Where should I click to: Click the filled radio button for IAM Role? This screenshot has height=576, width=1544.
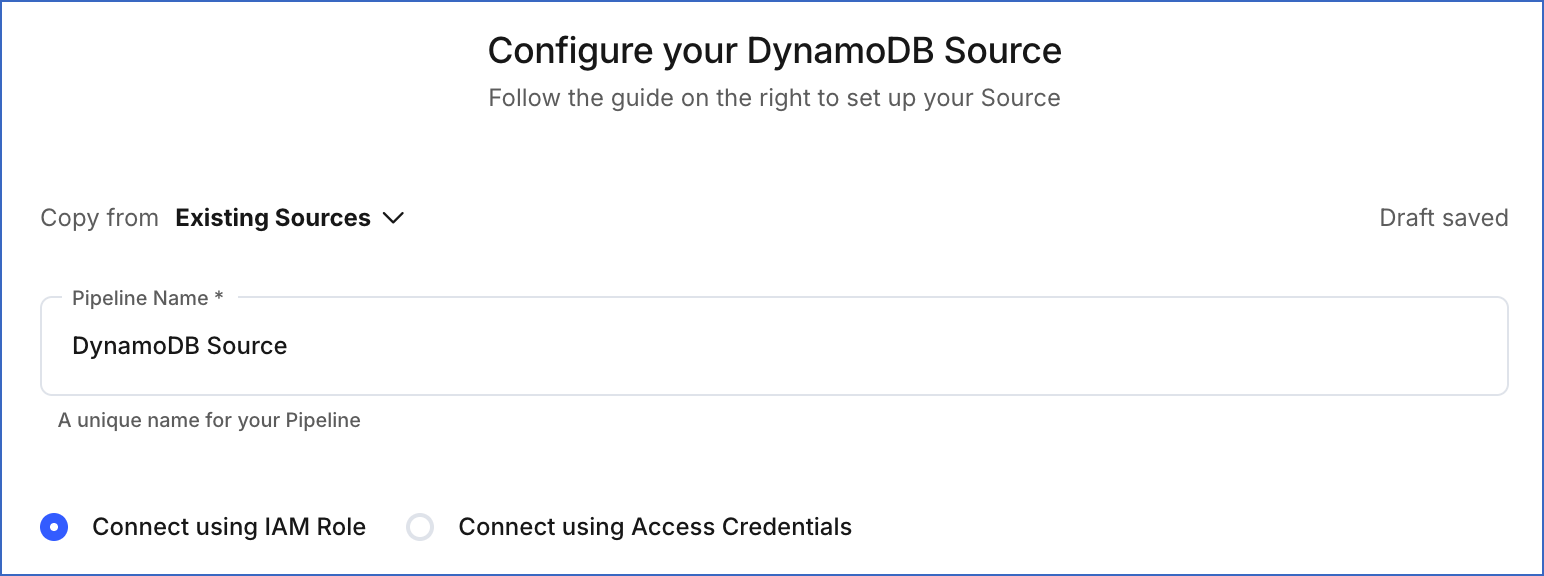pyautogui.click(x=55, y=526)
